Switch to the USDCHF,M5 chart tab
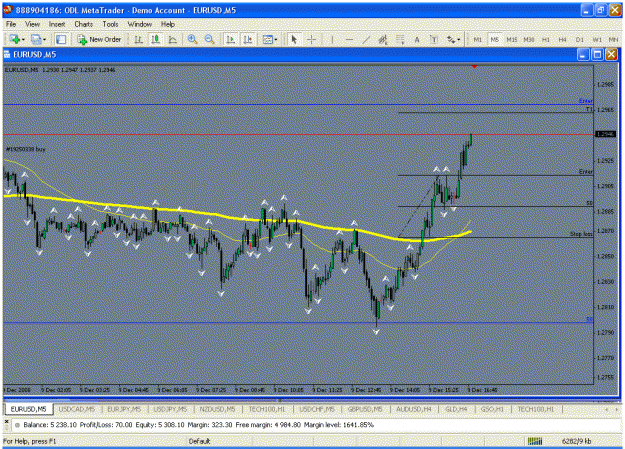625x449 pixels. [316, 409]
